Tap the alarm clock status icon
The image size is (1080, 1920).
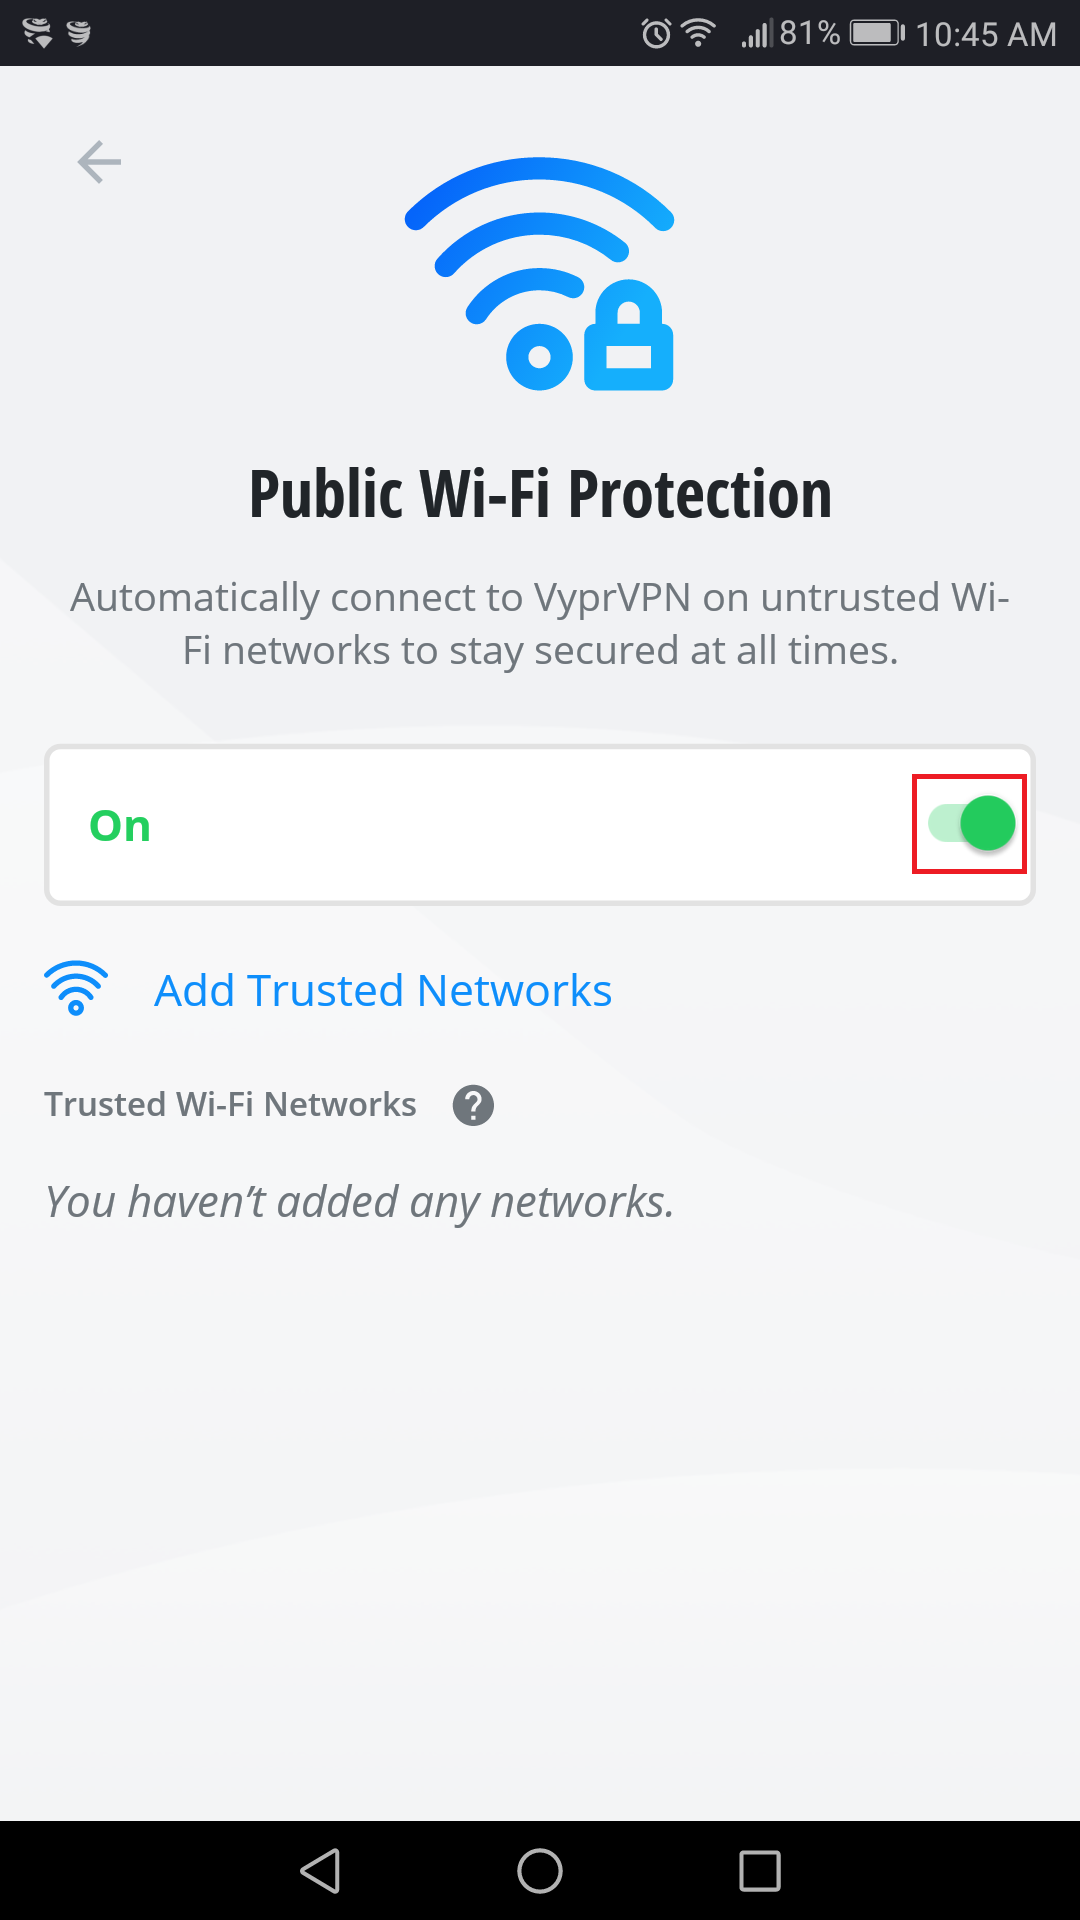pyautogui.click(x=656, y=34)
